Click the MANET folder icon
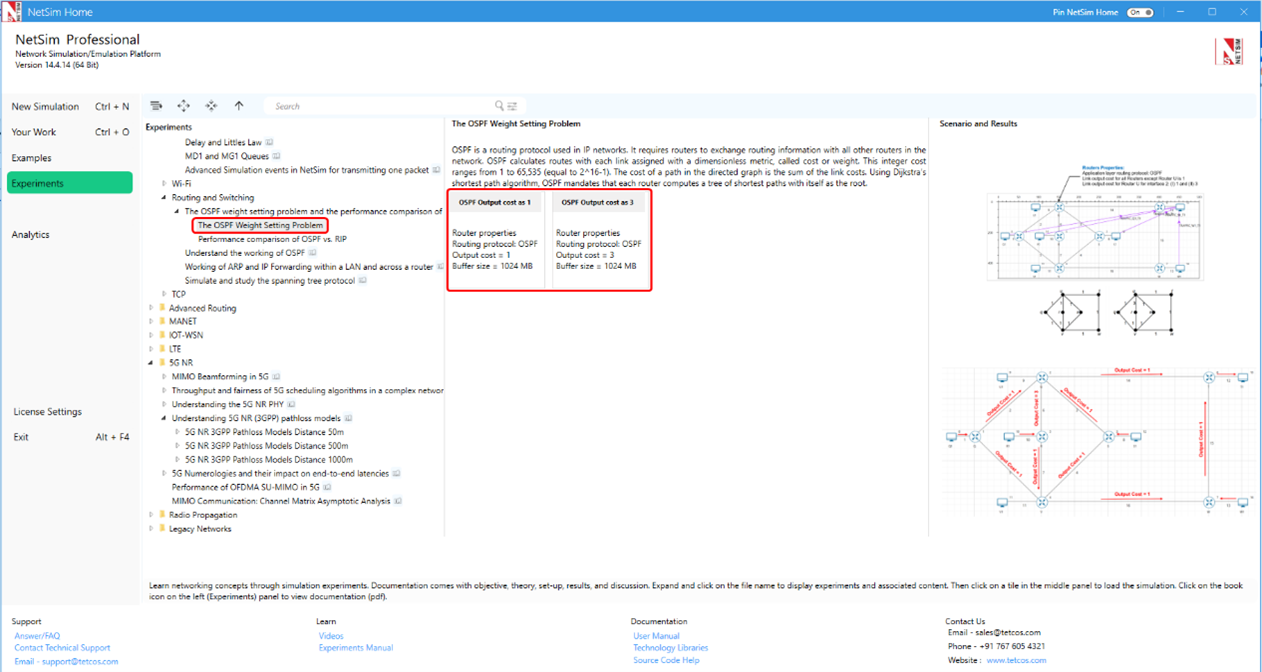1262x672 pixels. (162, 322)
